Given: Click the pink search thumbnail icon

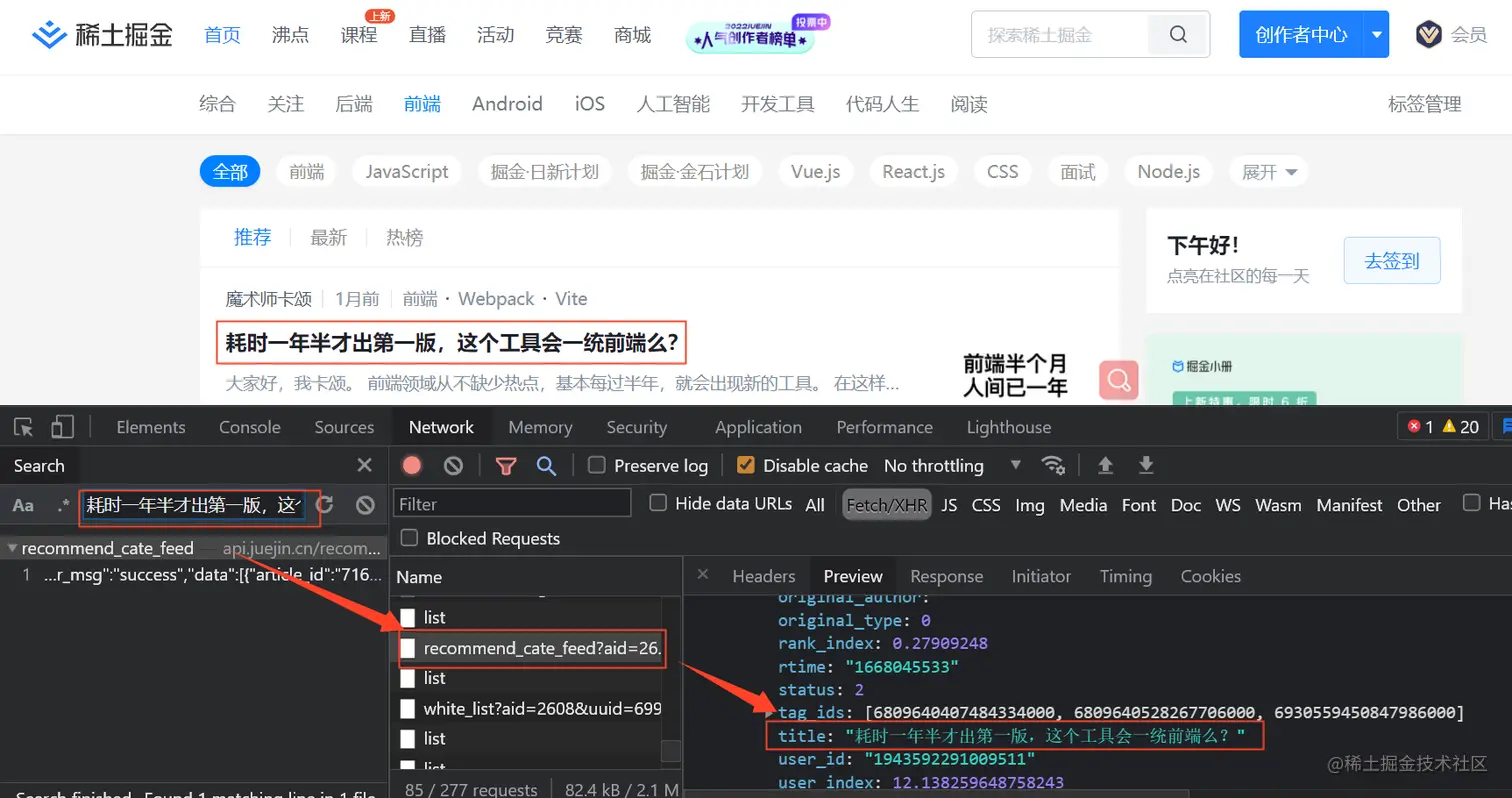Looking at the screenshot, I should (1118, 380).
